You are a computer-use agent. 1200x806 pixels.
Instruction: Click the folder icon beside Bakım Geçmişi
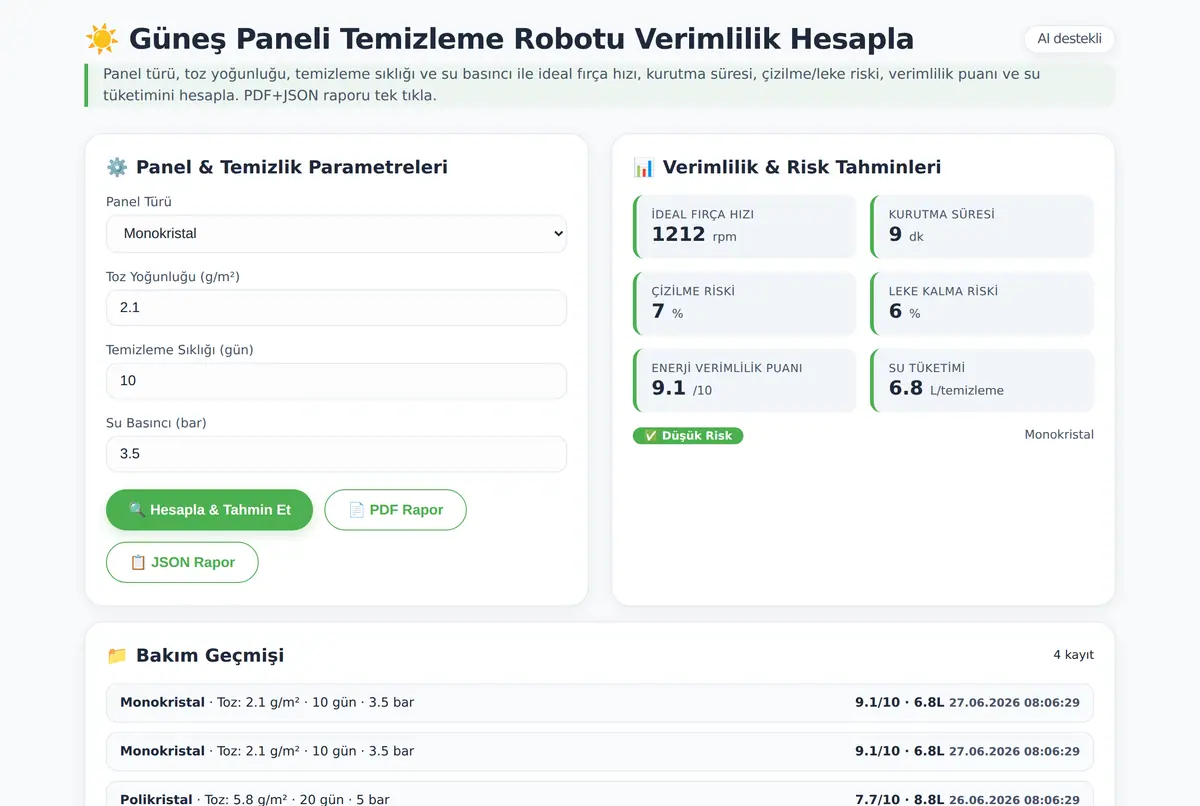pos(117,656)
